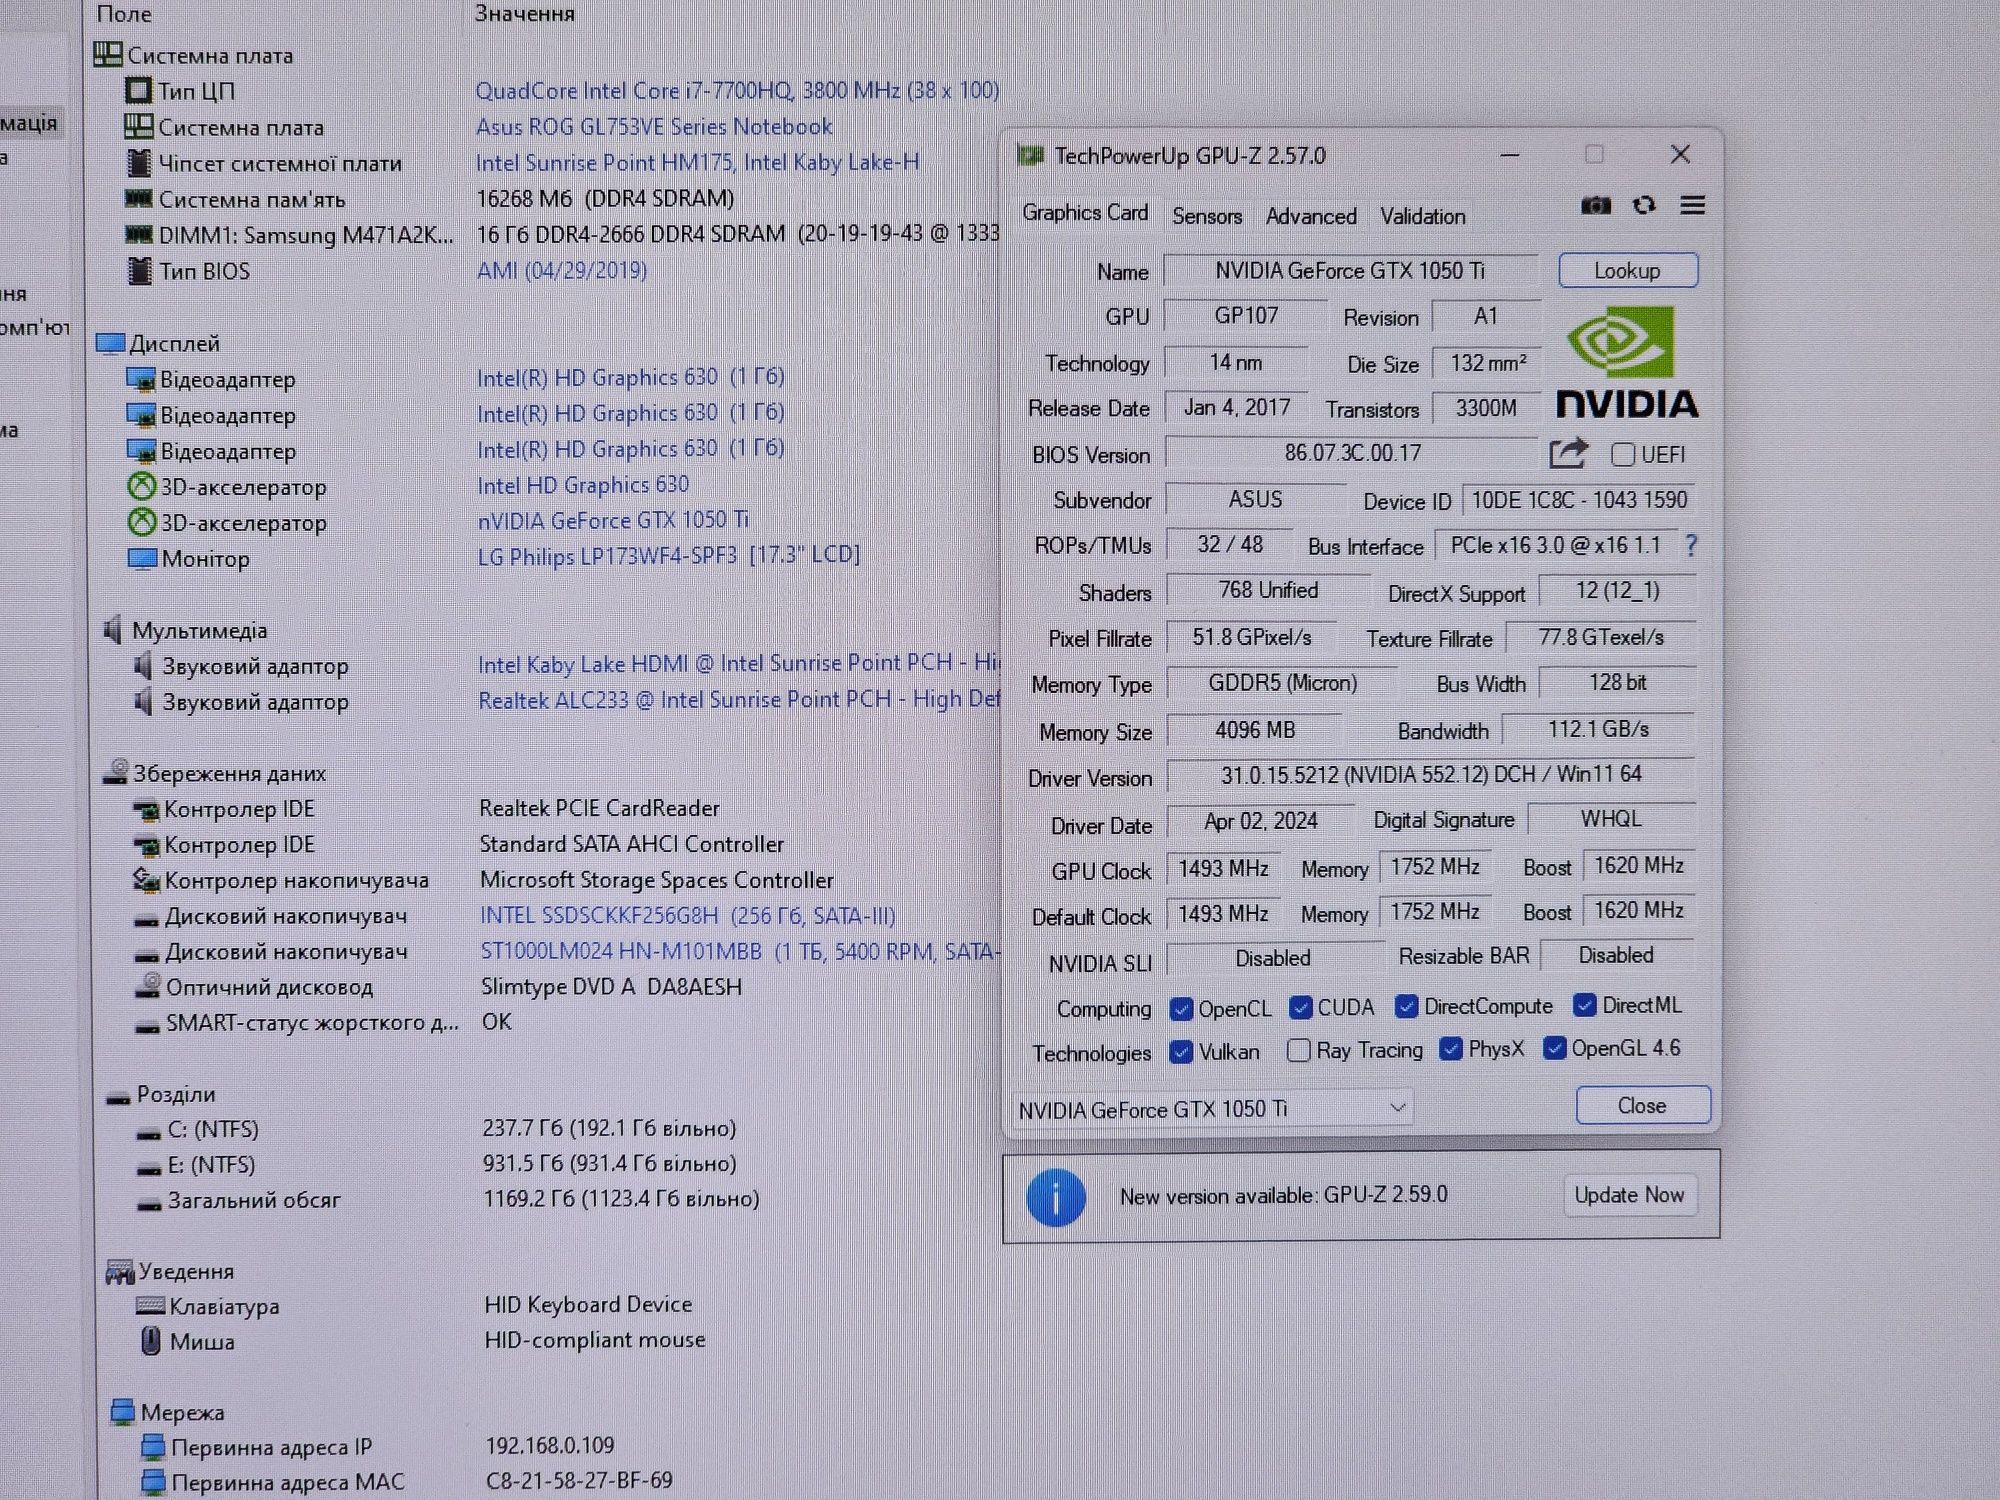
Task: Click the info icon in update notice
Action: click(1056, 1197)
